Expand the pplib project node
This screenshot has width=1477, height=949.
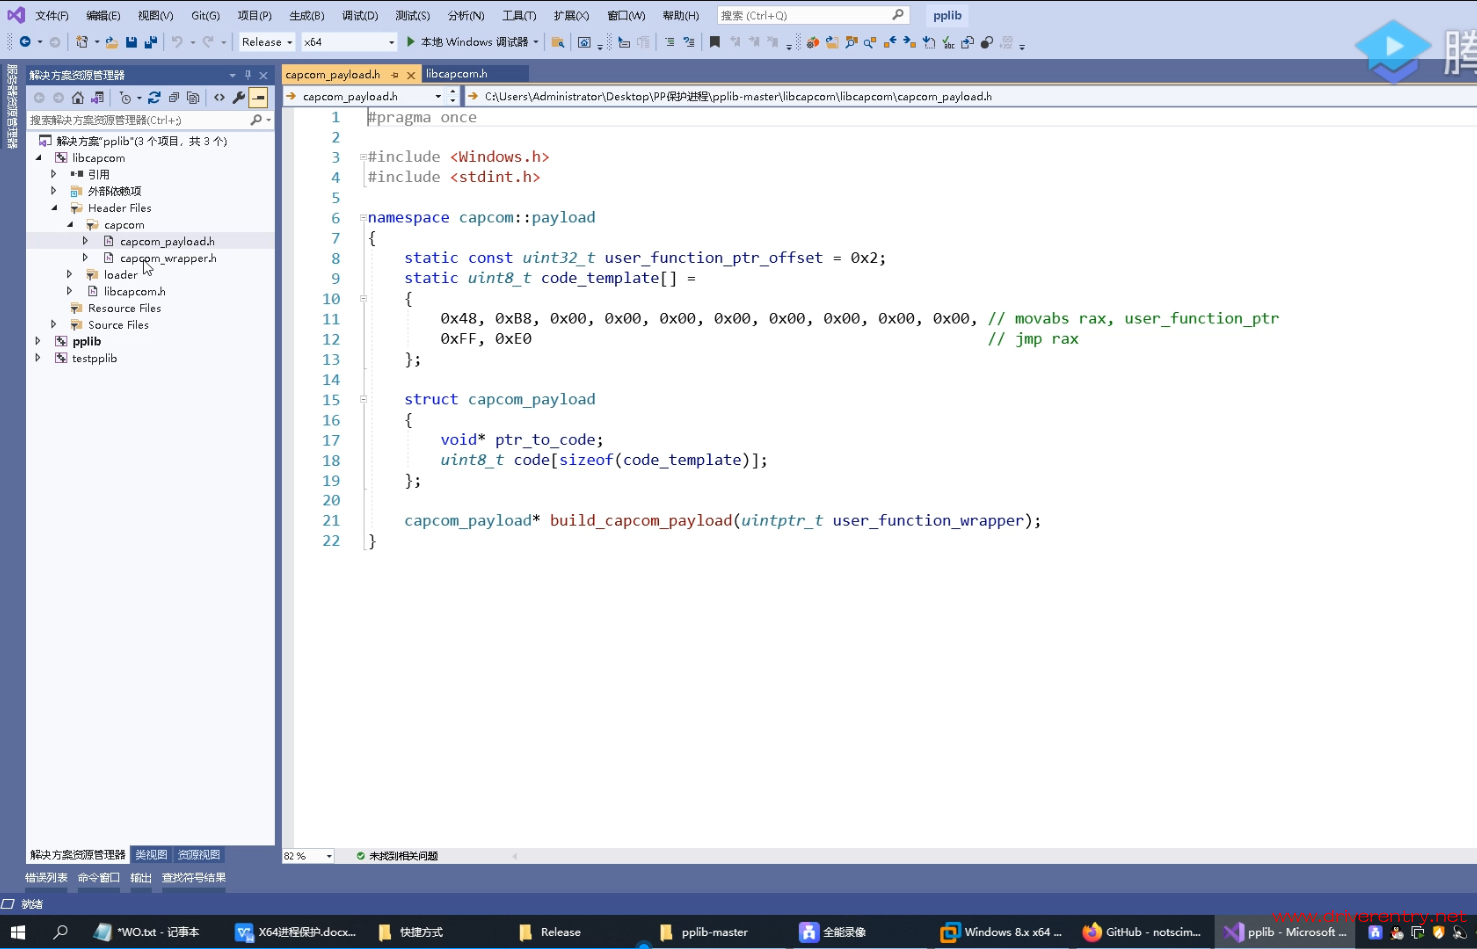(x=38, y=342)
